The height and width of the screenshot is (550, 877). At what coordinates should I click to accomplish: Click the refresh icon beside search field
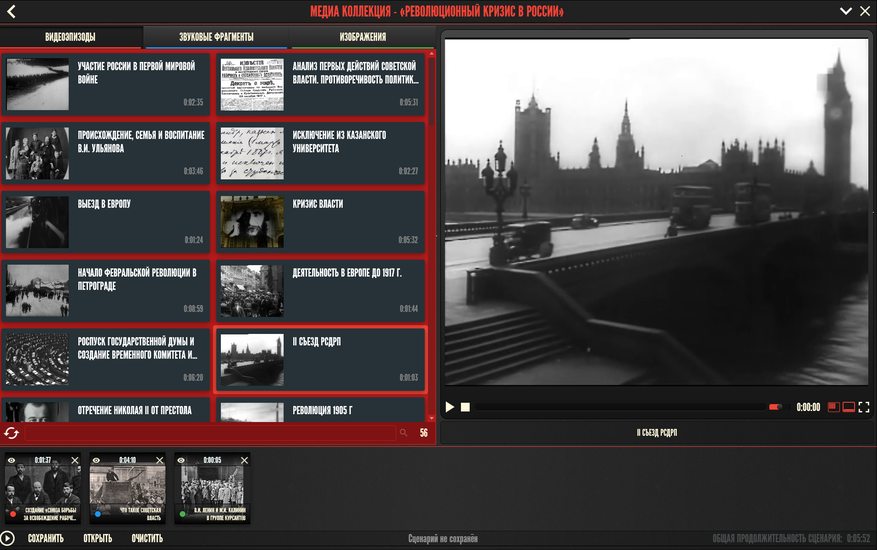[x=11, y=433]
